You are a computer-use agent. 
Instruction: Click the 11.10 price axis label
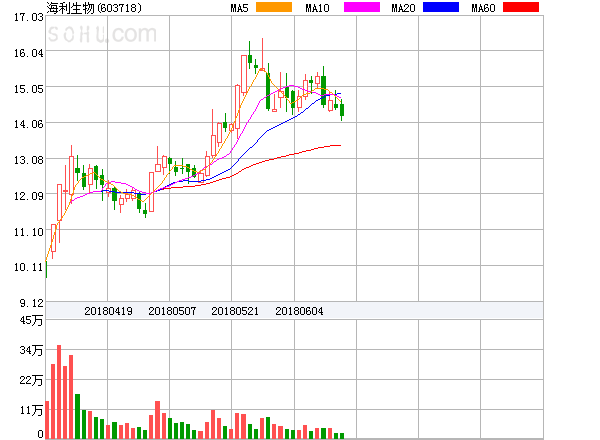[29, 232]
